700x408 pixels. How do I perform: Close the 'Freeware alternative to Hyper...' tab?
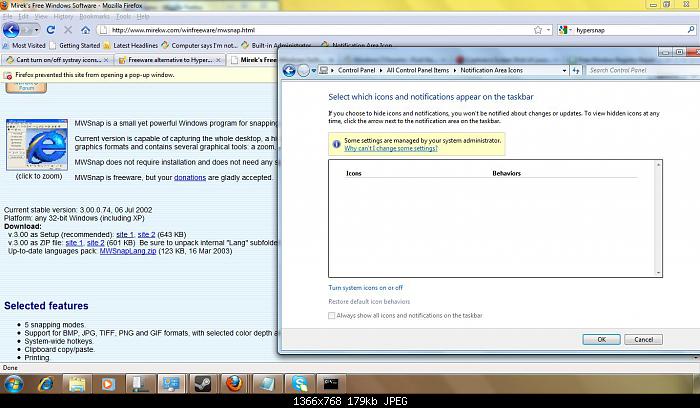click(218, 60)
